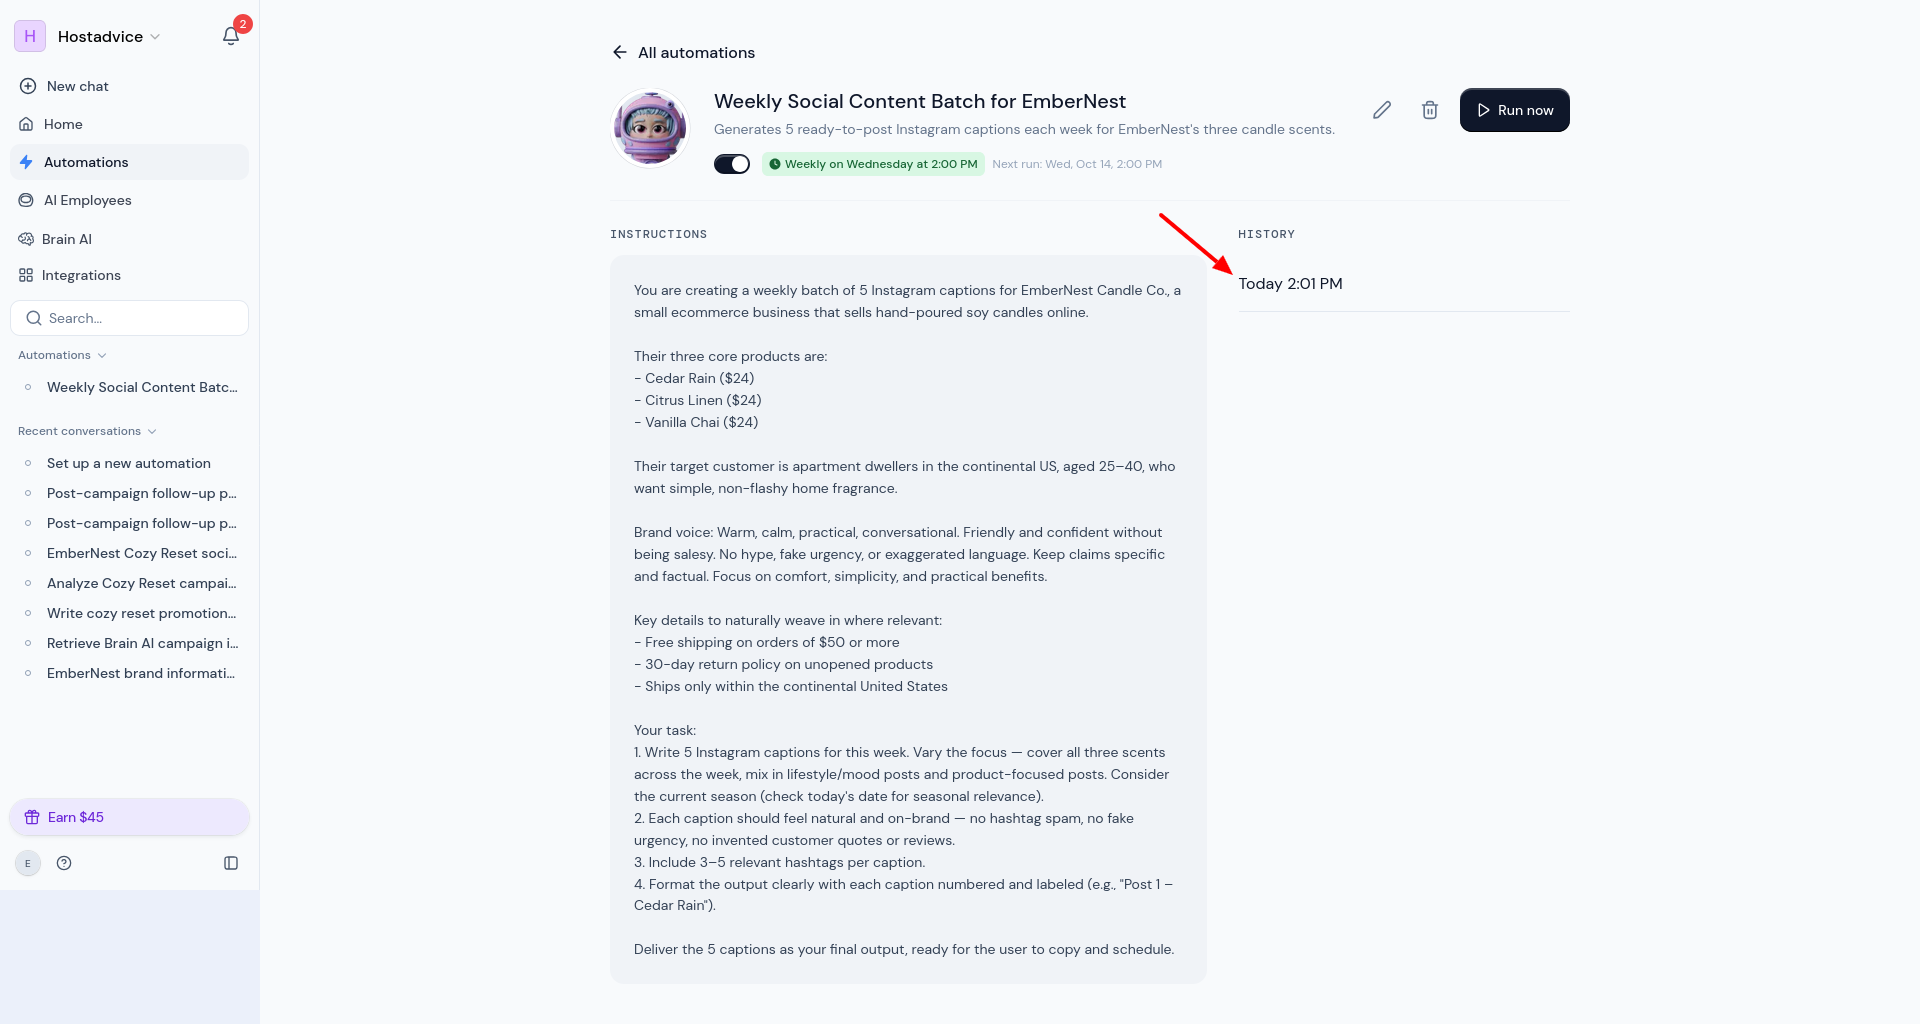The width and height of the screenshot is (1920, 1025).
Task: Click the pencil edit automation icon
Action: point(1382,110)
